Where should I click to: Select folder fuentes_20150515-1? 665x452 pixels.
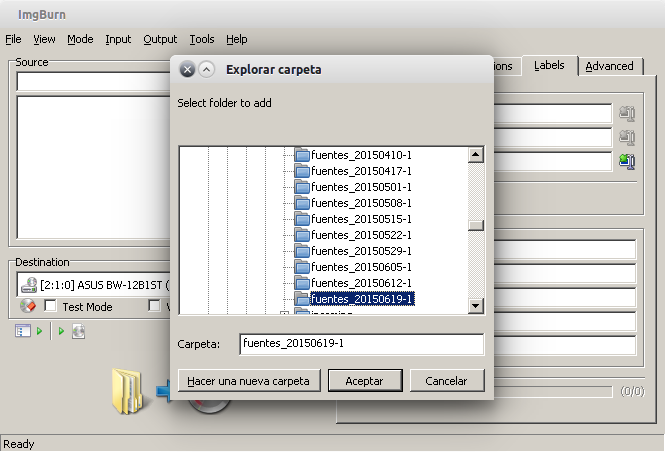point(361,219)
